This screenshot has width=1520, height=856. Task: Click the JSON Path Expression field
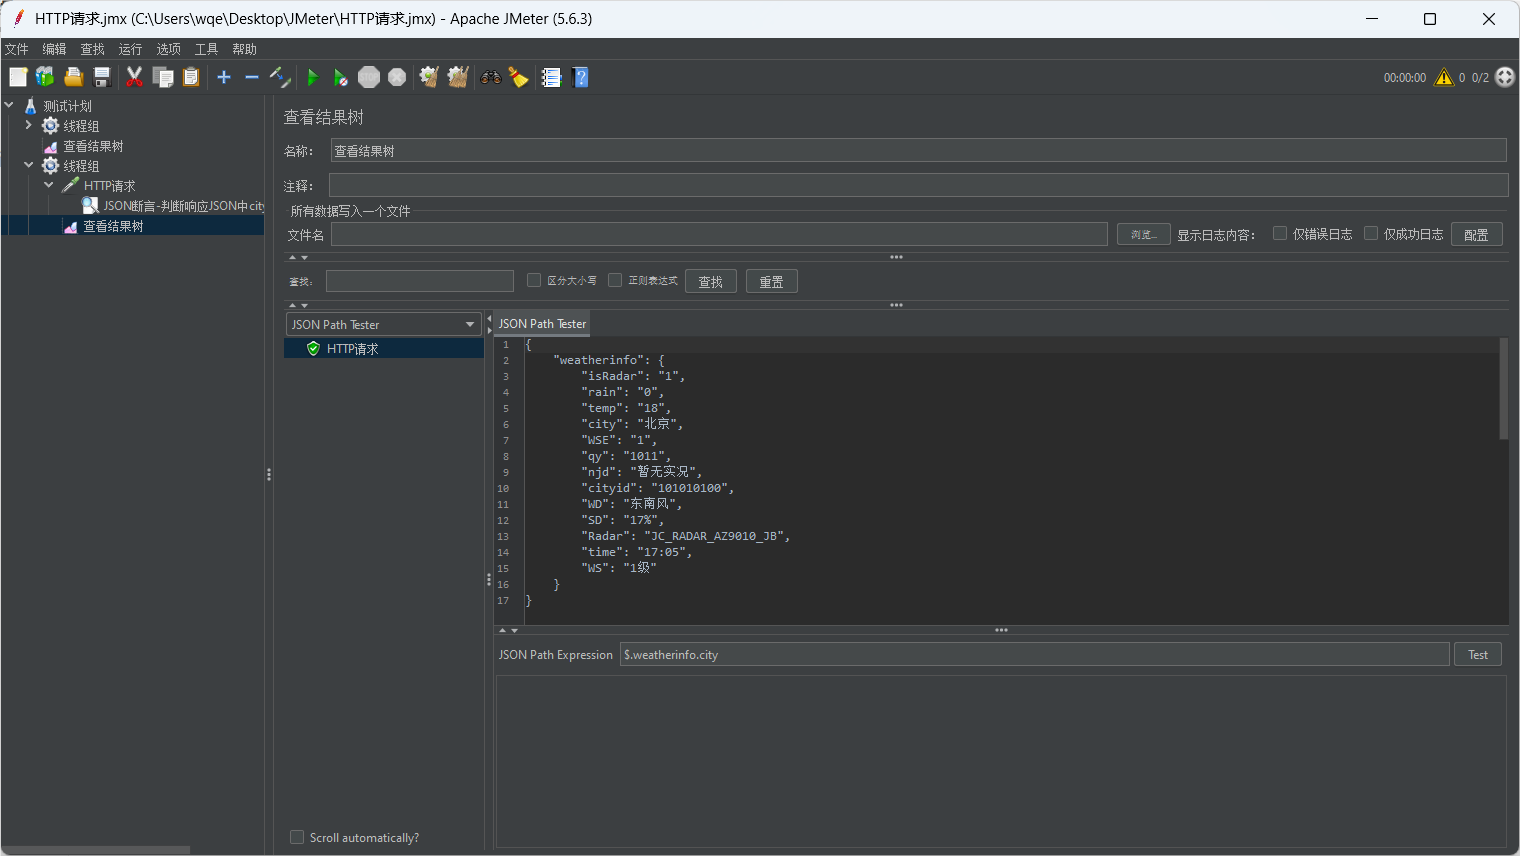pyautogui.click(x=1035, y=654)
